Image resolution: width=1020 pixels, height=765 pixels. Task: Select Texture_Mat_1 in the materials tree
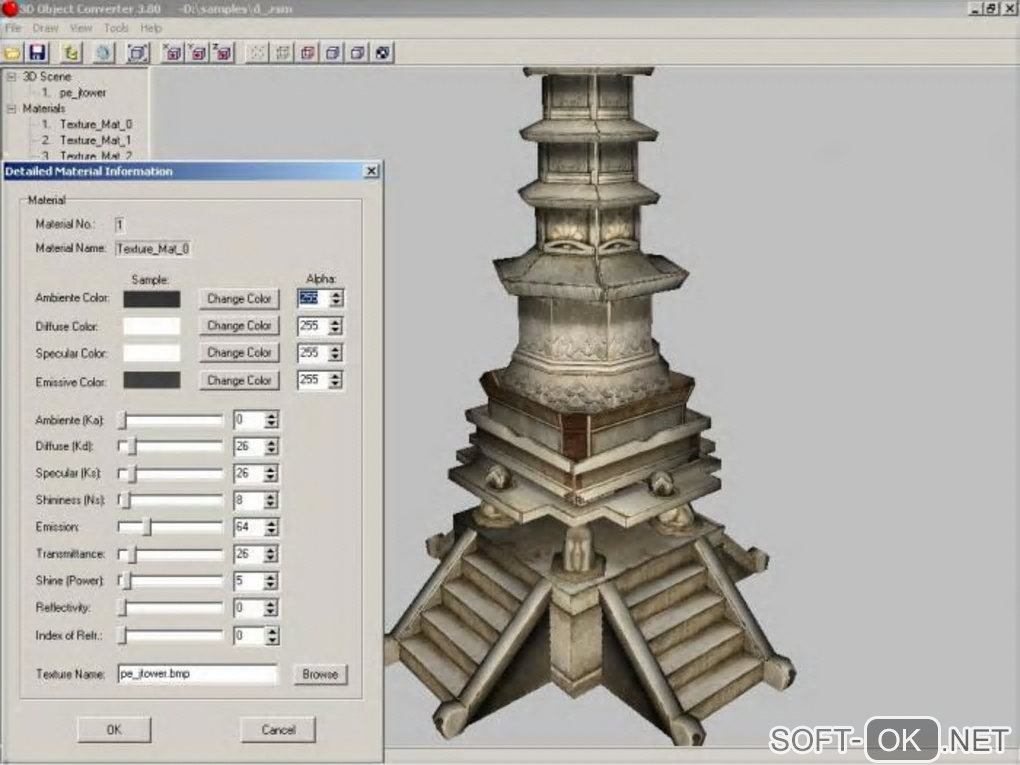coord(95,140)
